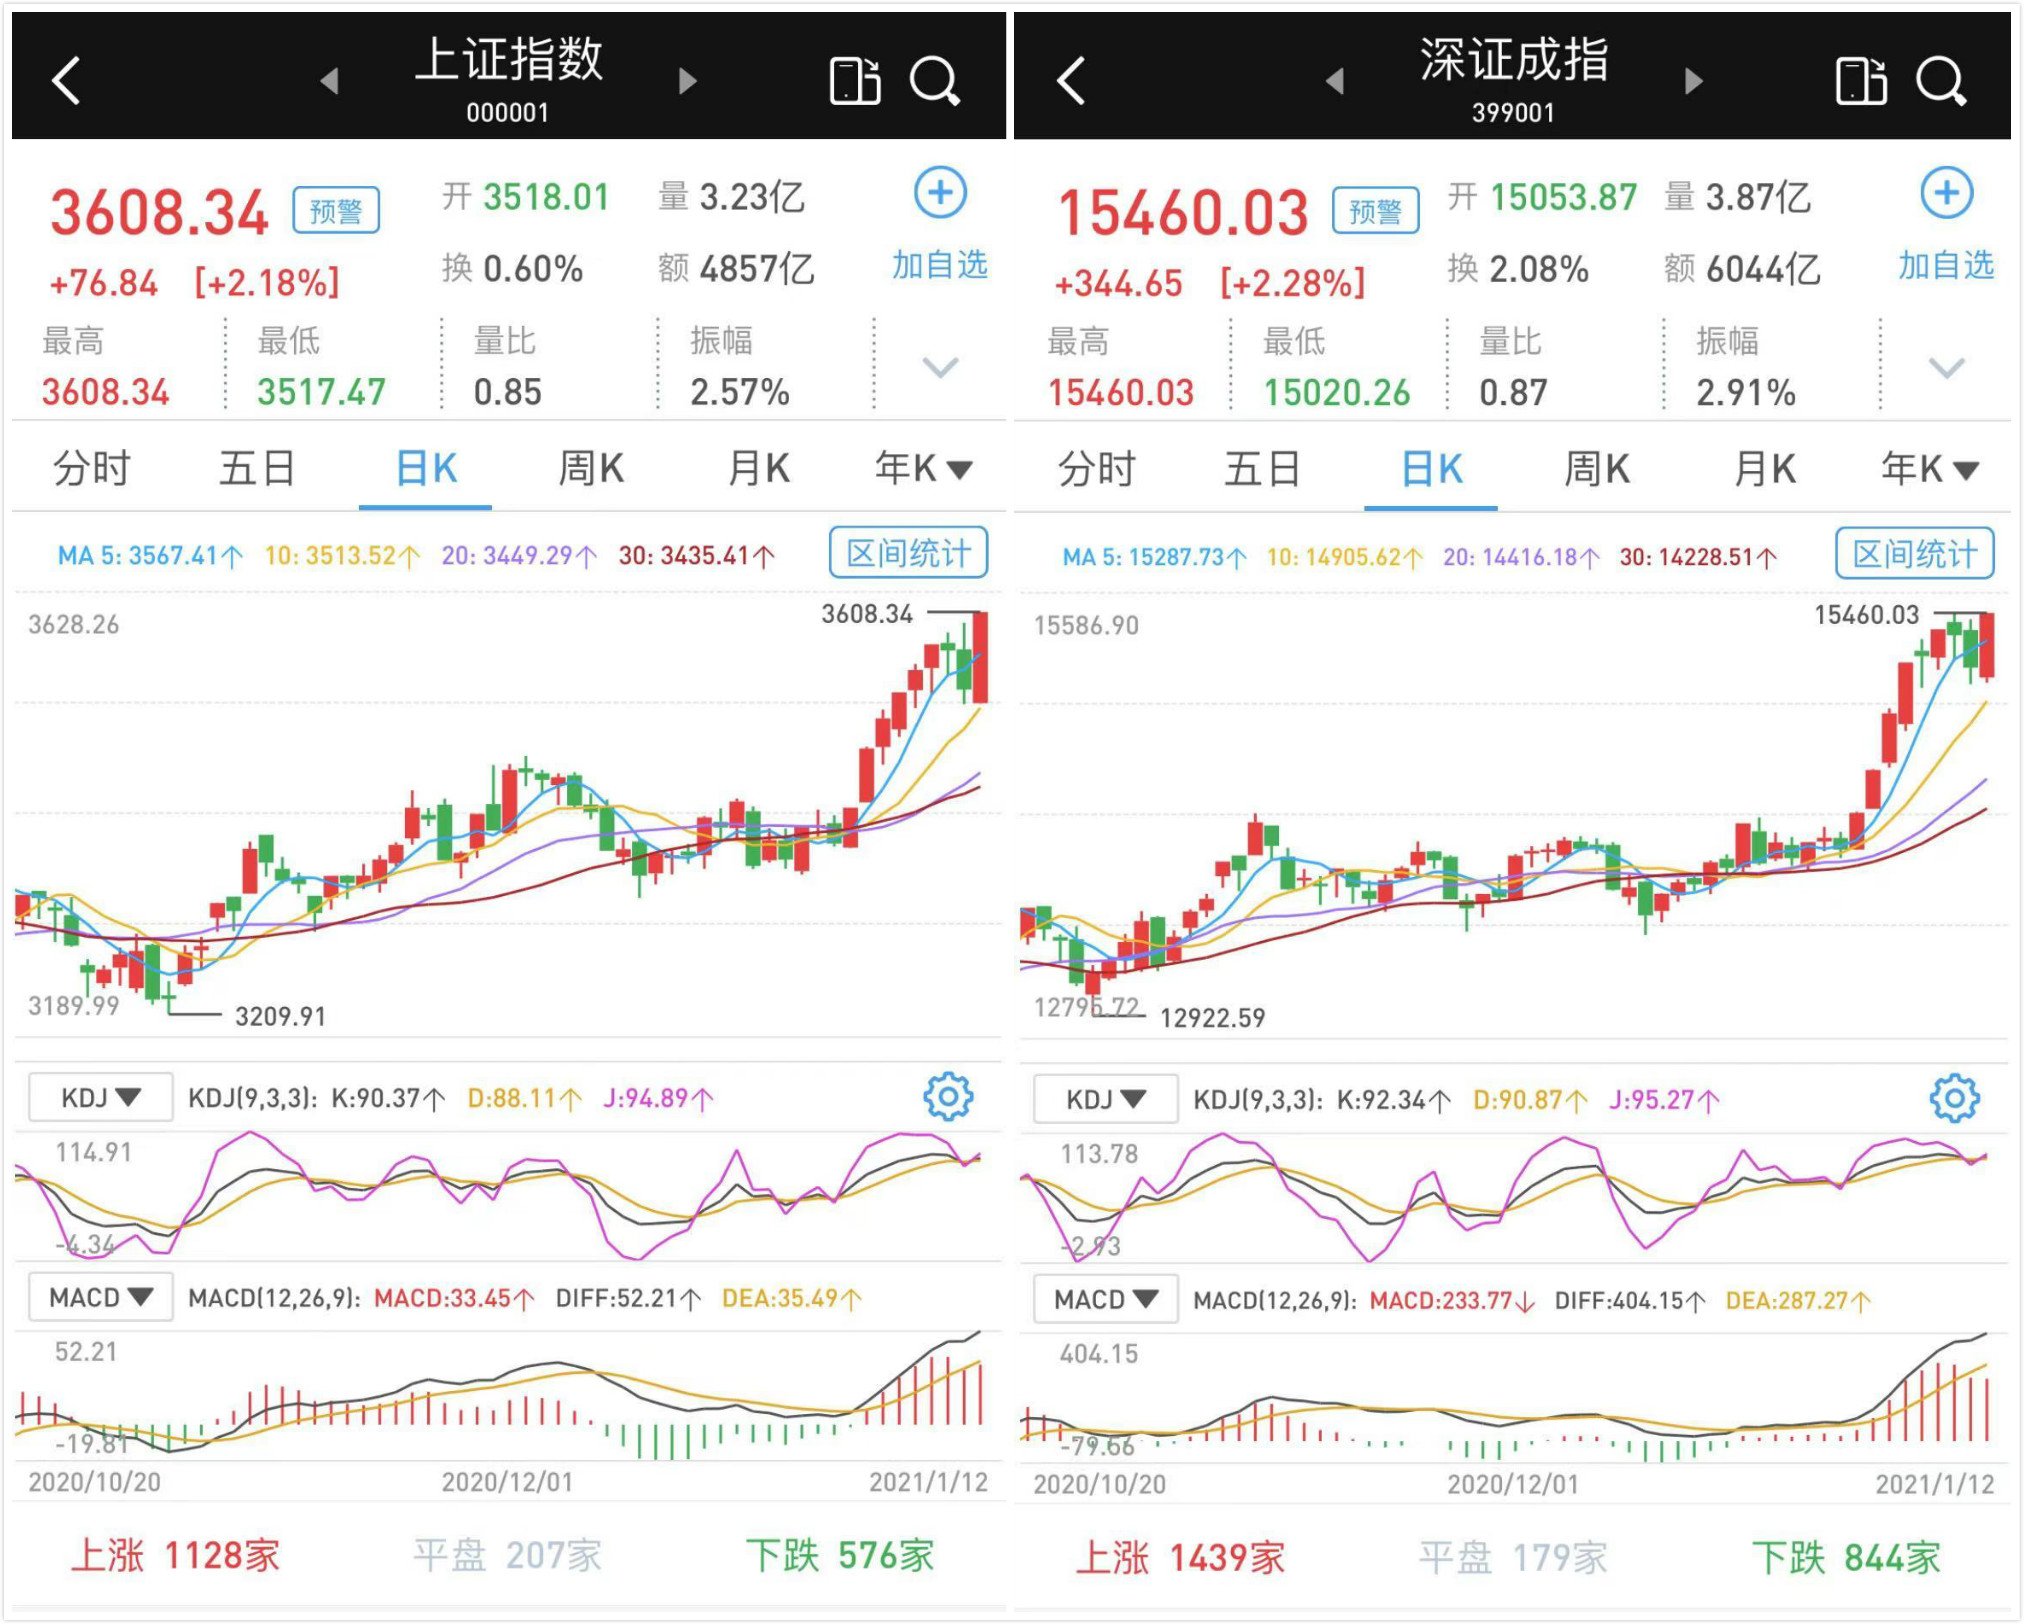Open MACD indicator dropdown on 深证成指
2024x1624 pixels.
point(1105,1299)
